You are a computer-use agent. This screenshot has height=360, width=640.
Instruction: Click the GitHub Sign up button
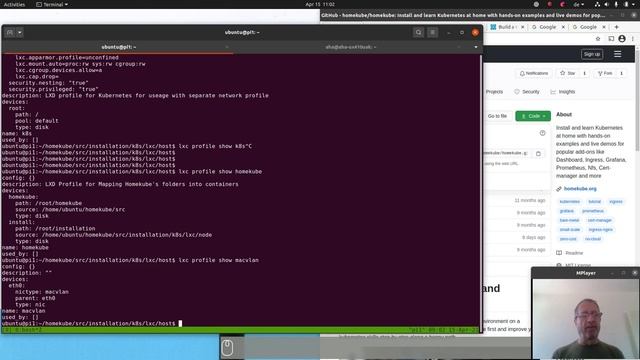(x=592, y=54)
